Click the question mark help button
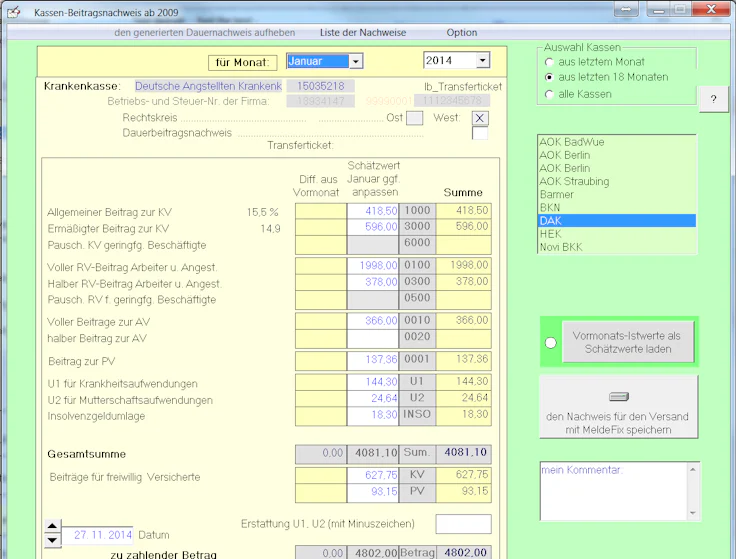 (713, 99)
